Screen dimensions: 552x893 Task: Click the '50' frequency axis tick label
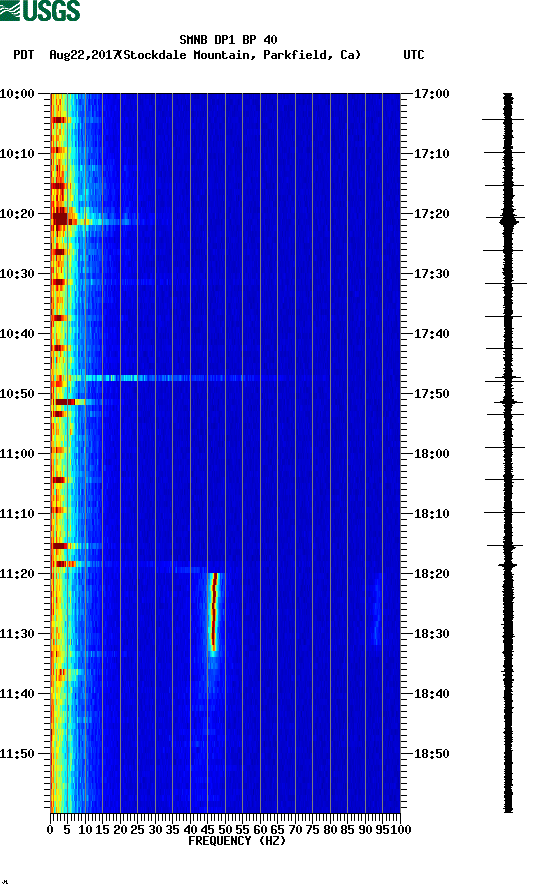point(225,830)
